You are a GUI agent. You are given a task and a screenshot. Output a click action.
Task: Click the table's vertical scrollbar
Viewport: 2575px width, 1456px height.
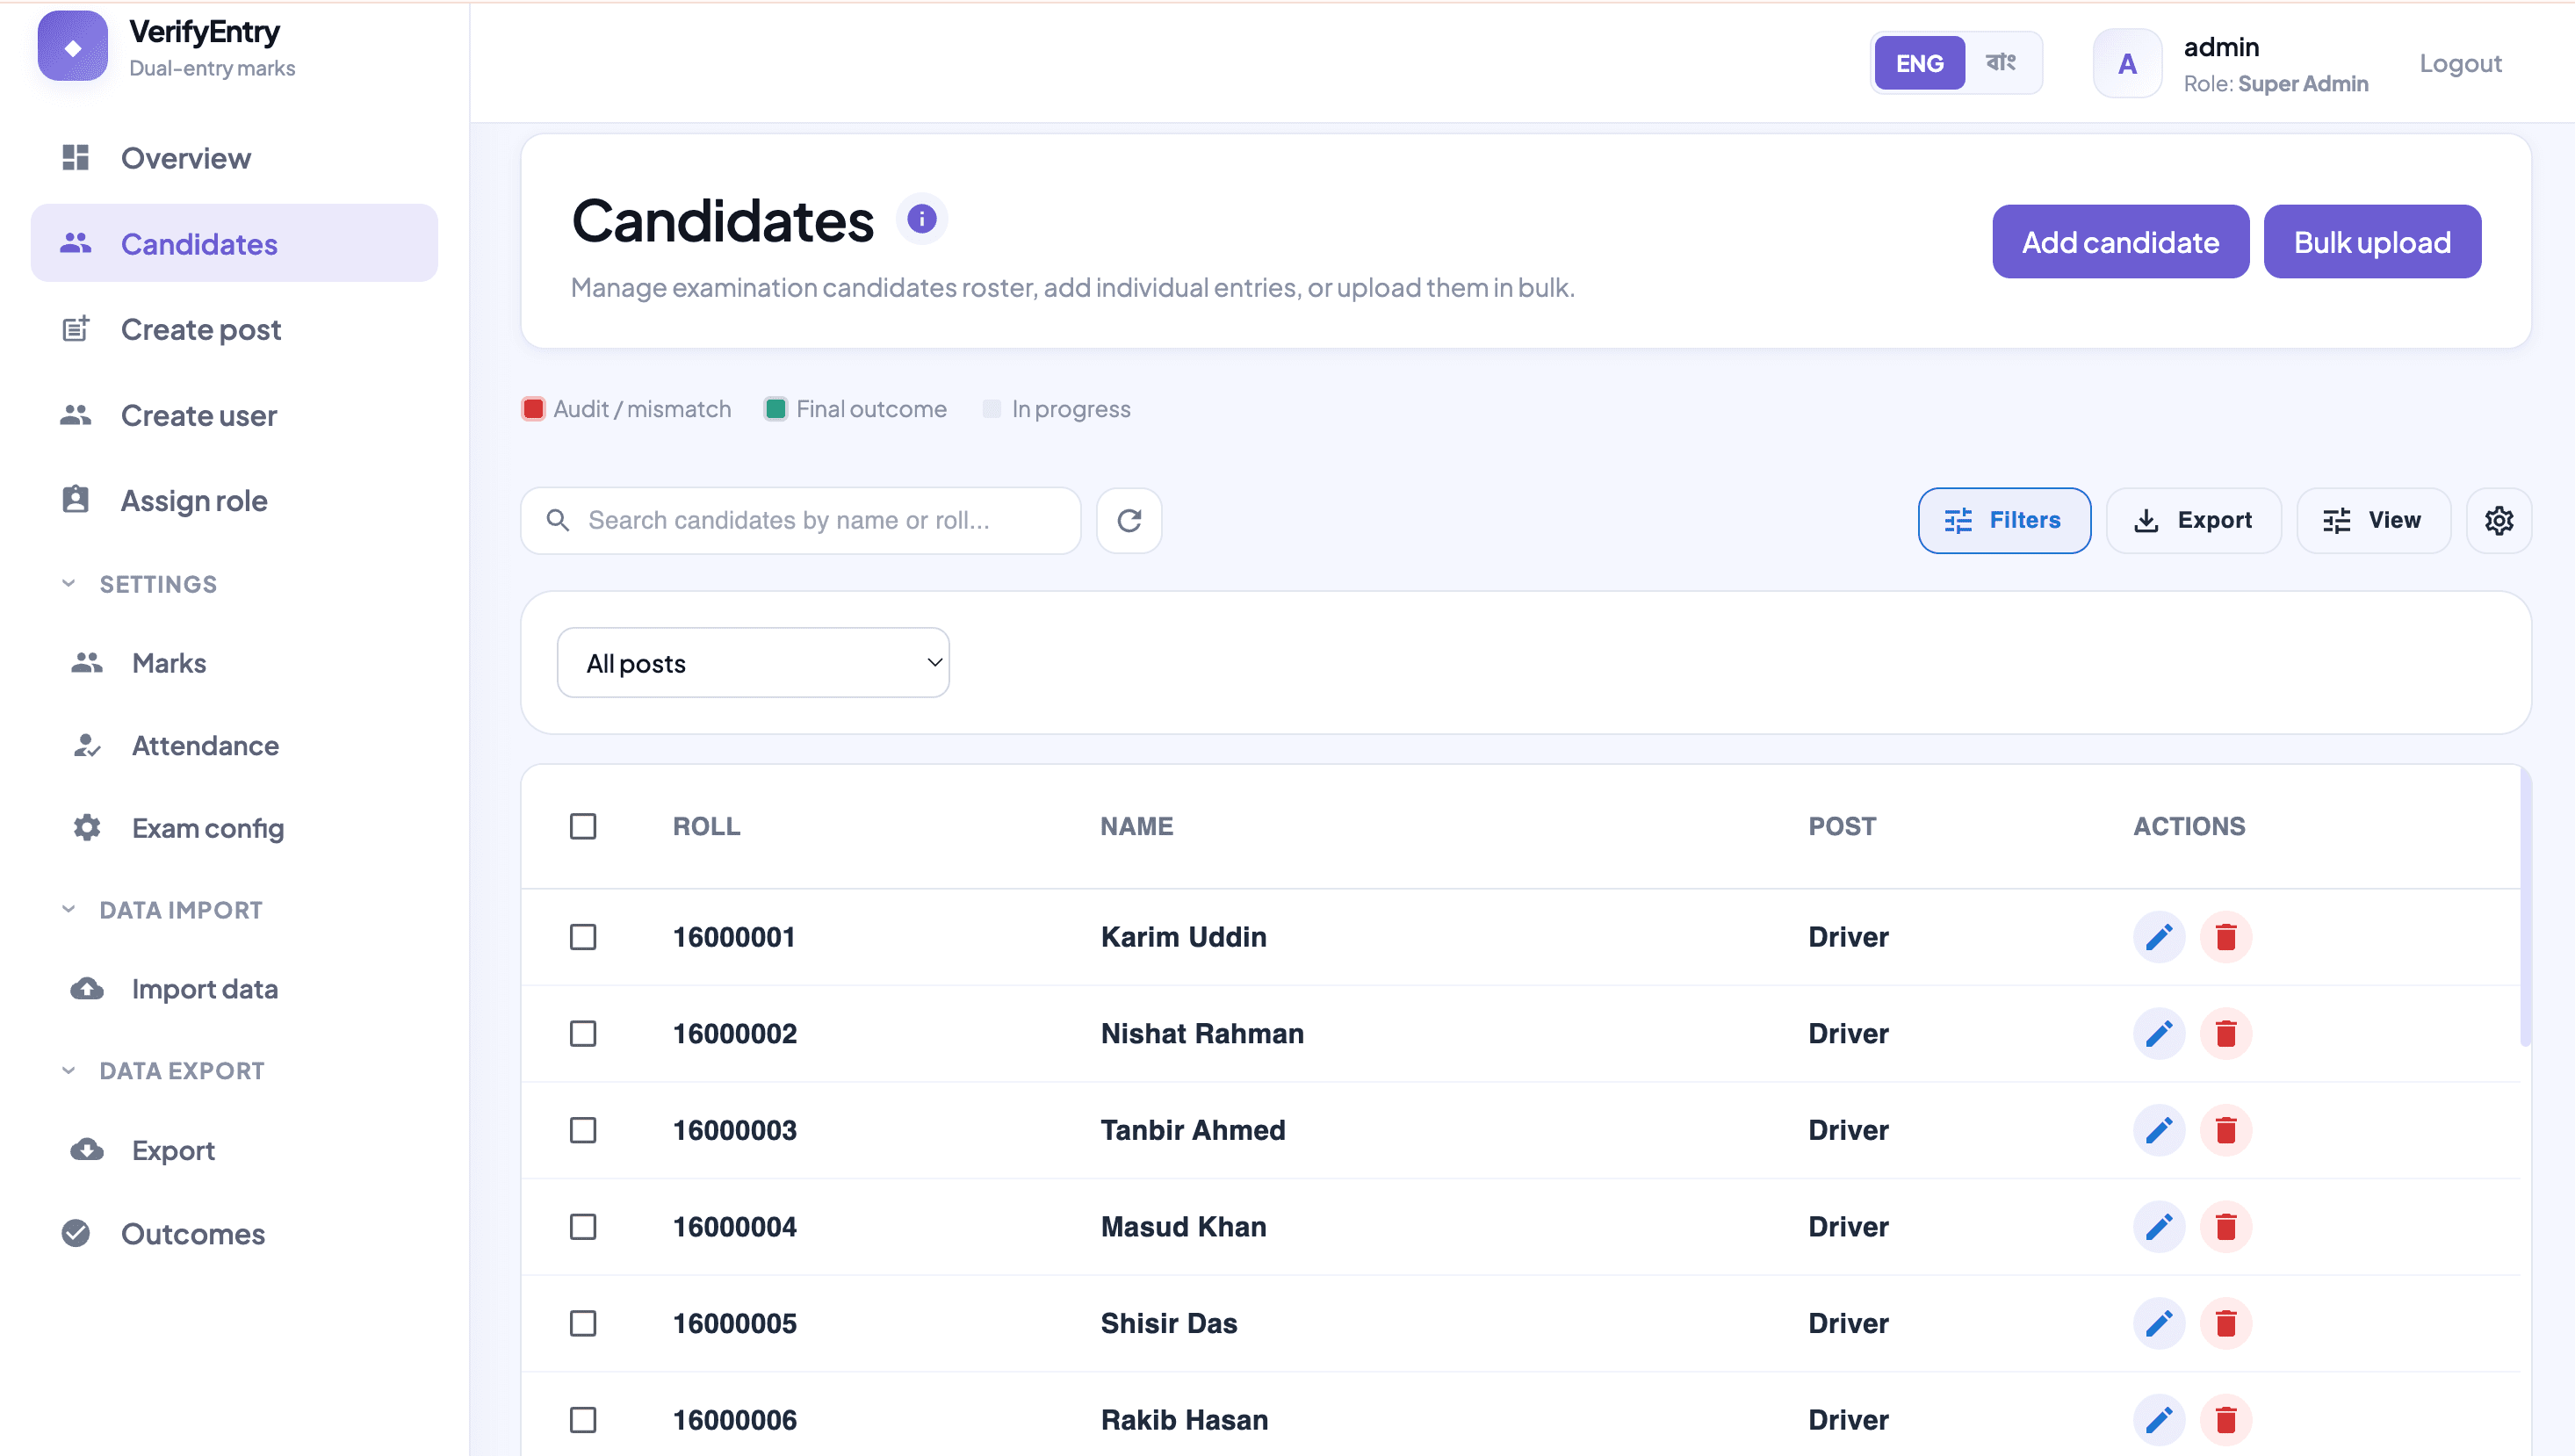point(2525,905)
